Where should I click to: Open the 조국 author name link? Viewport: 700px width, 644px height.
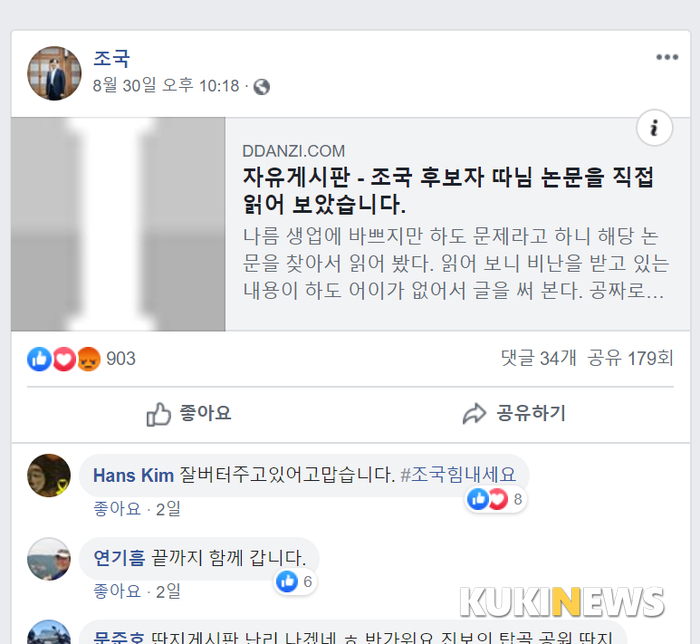tap(111, 58)
